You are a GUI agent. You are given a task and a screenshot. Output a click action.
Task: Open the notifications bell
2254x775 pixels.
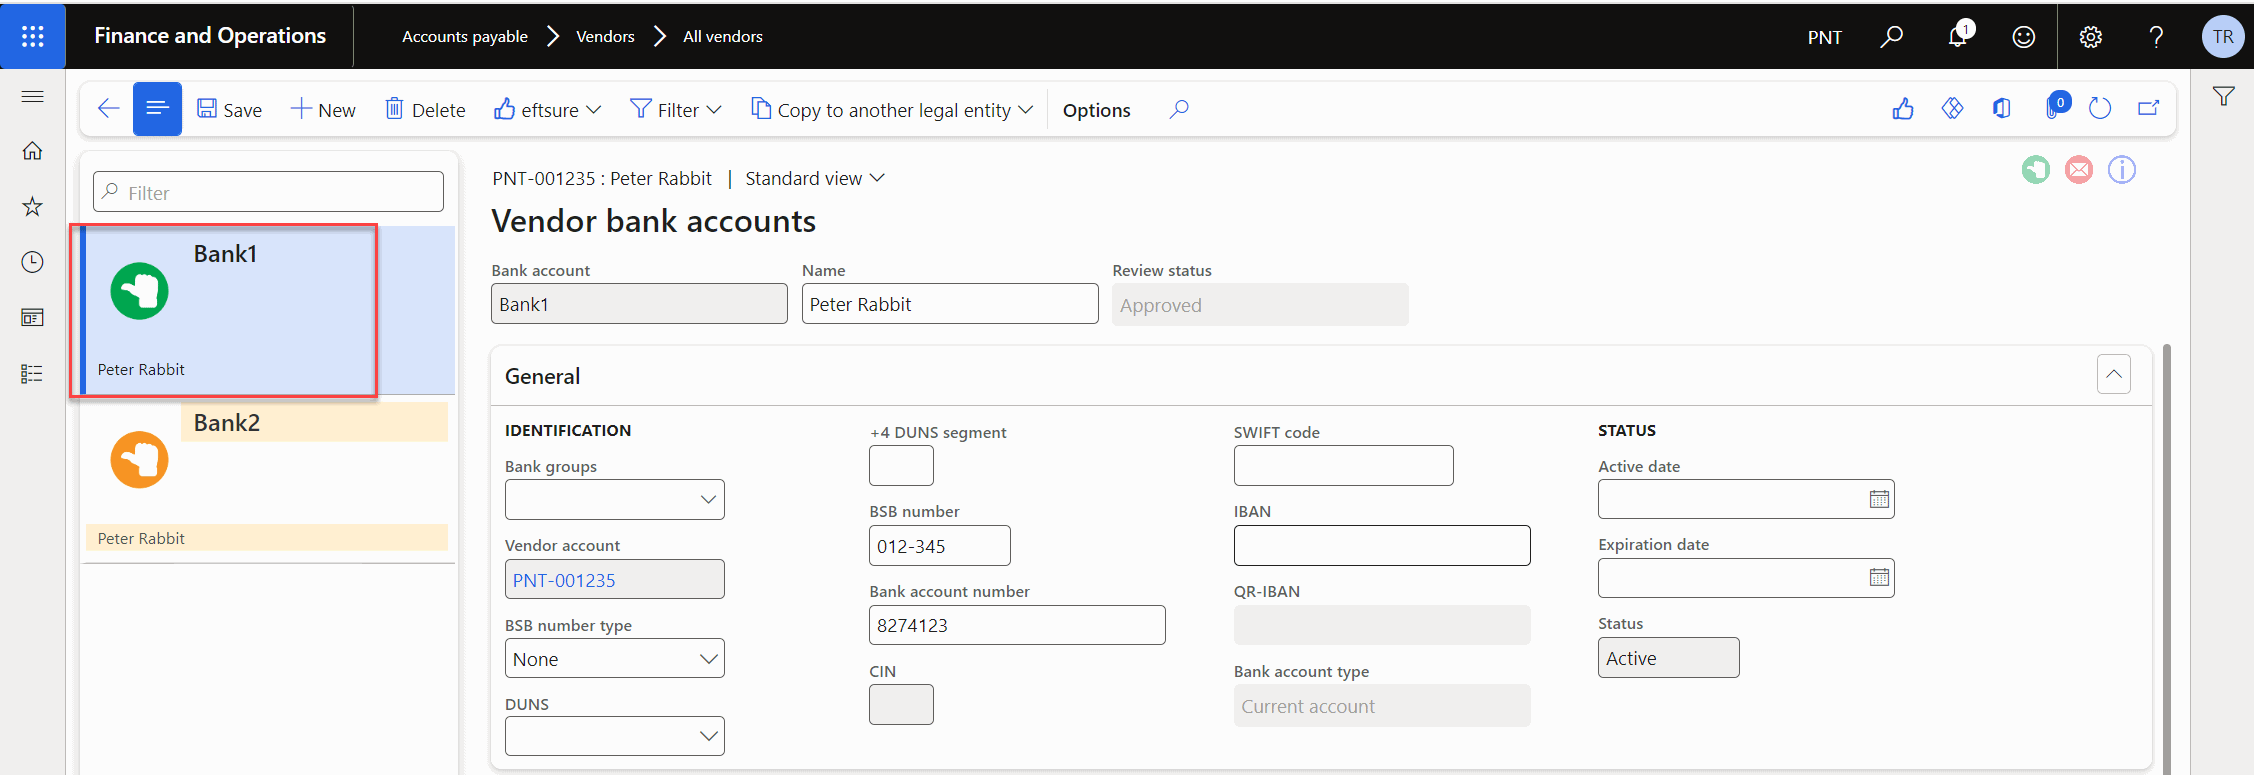pyautogui.click(x=1958, y=36)
